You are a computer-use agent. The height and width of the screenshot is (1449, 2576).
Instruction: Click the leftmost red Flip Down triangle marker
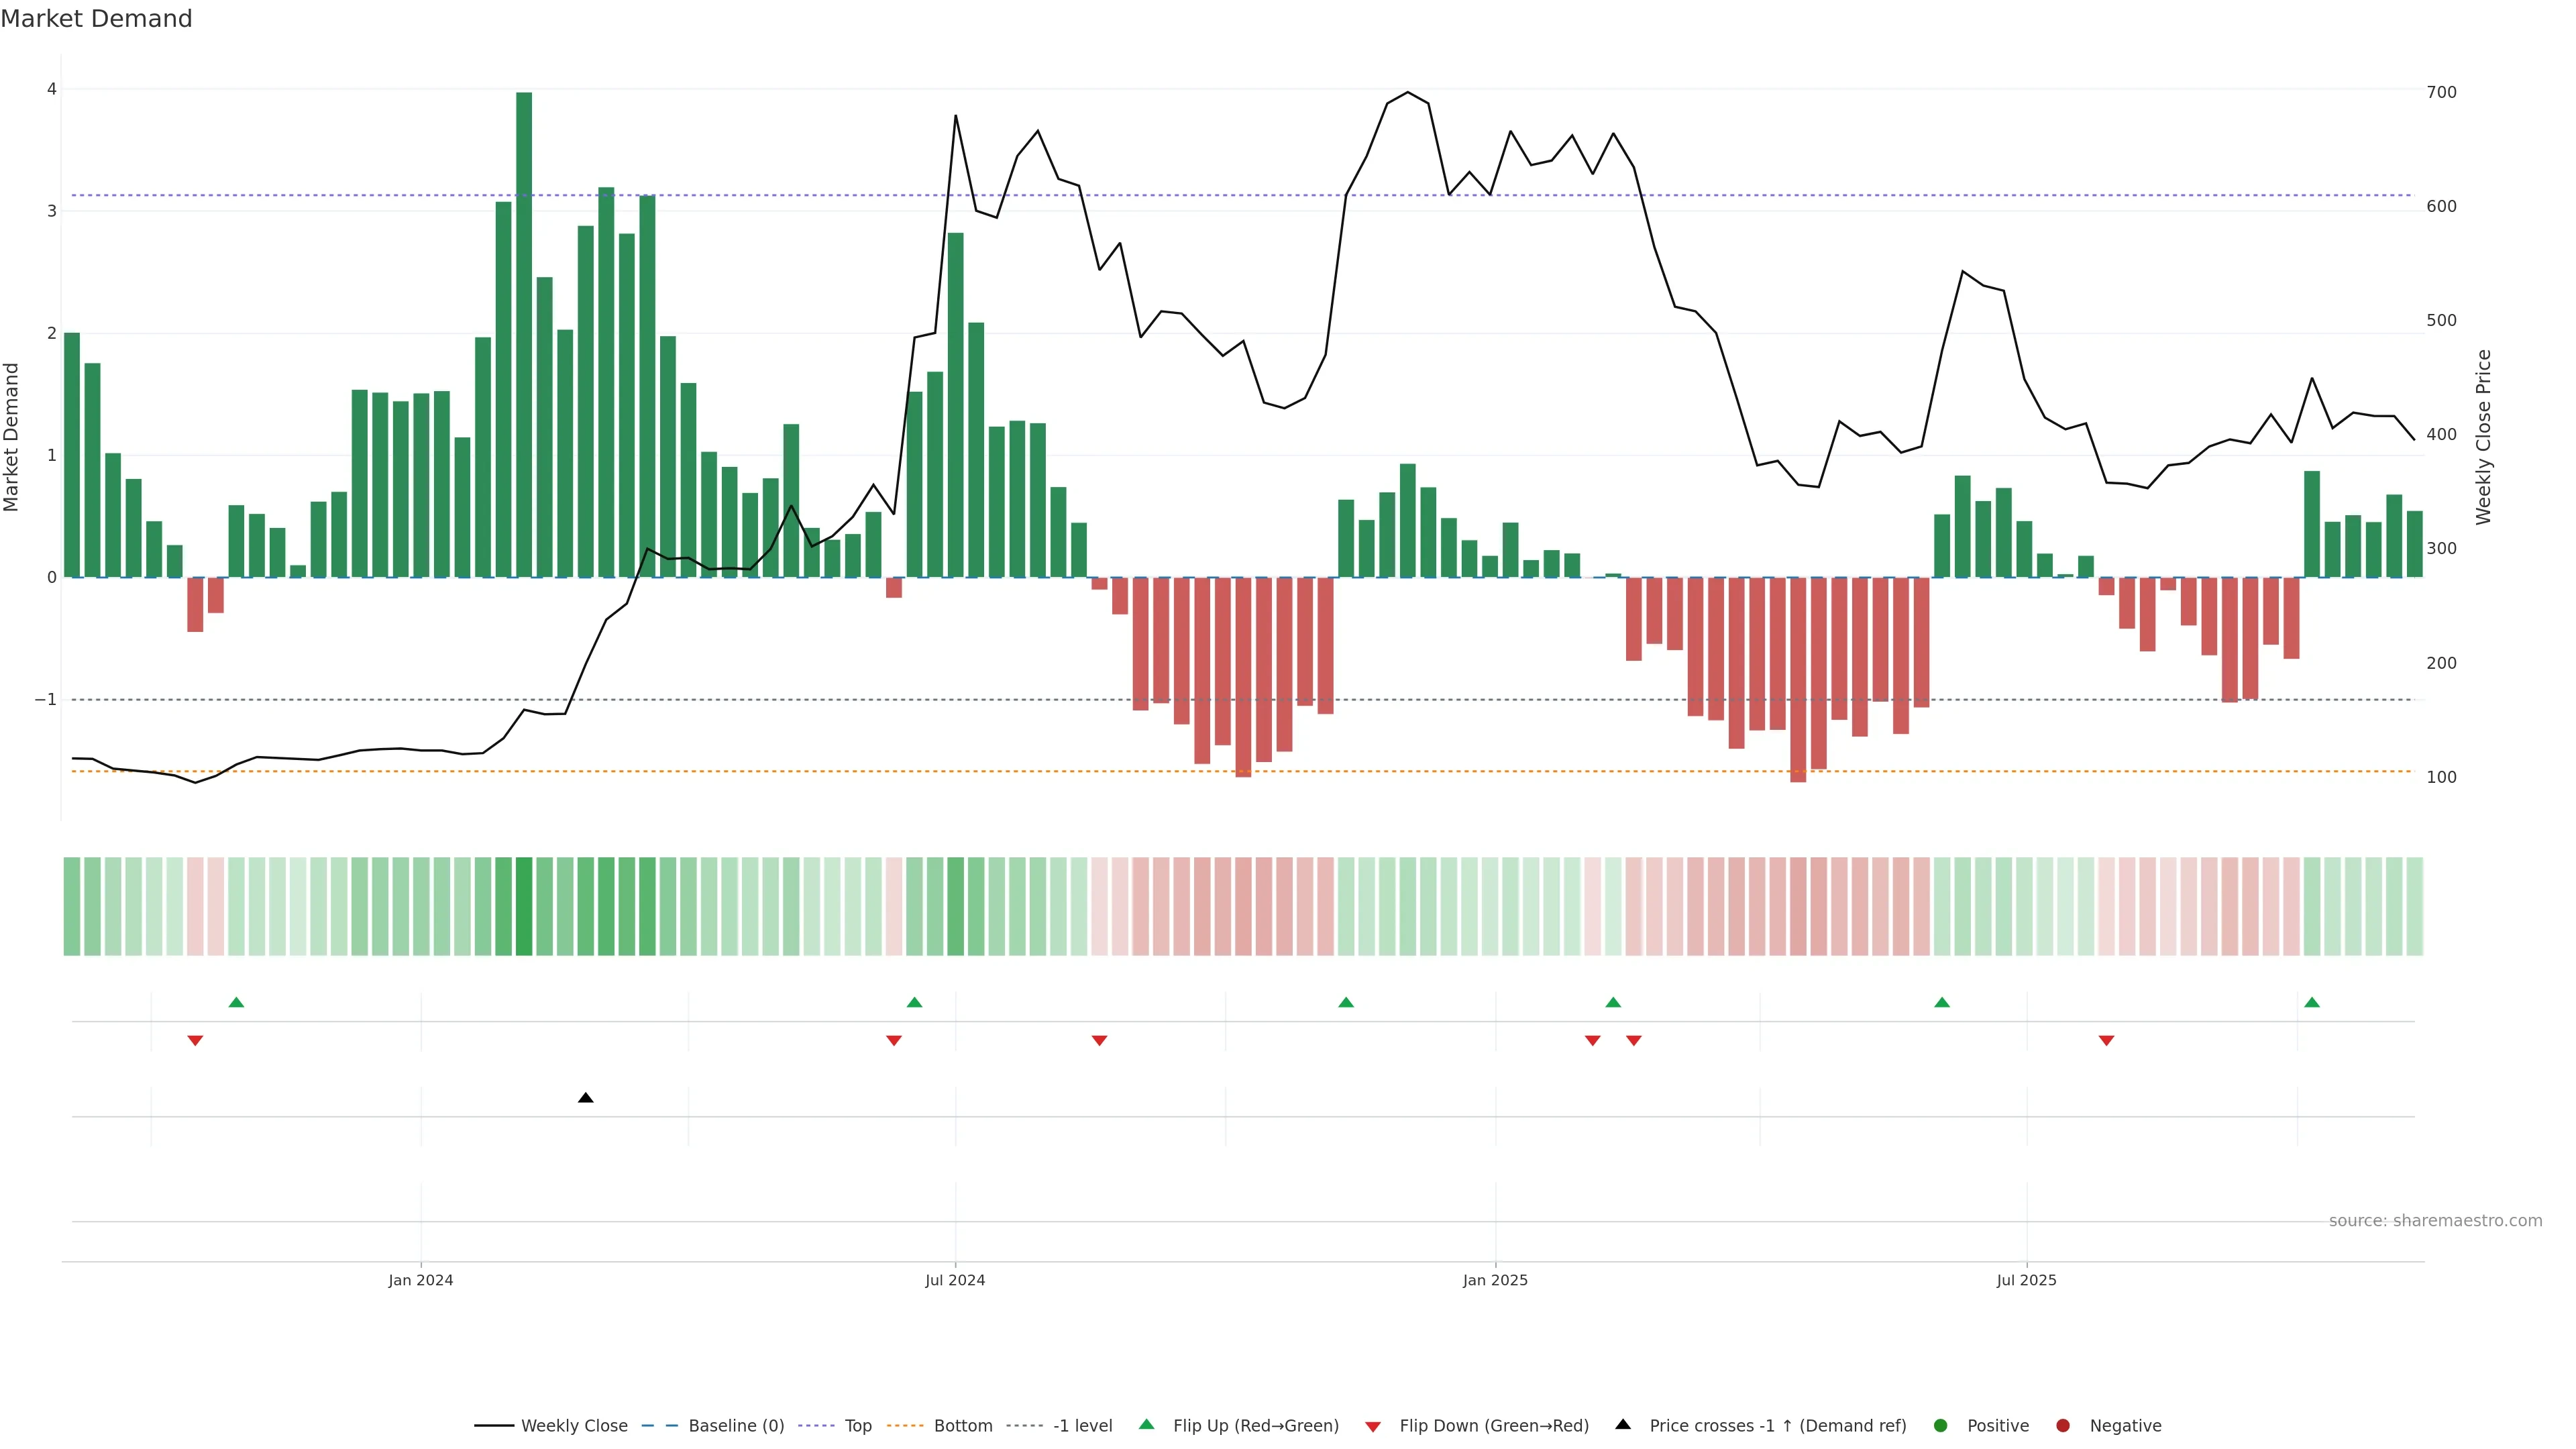(195, 1041)
